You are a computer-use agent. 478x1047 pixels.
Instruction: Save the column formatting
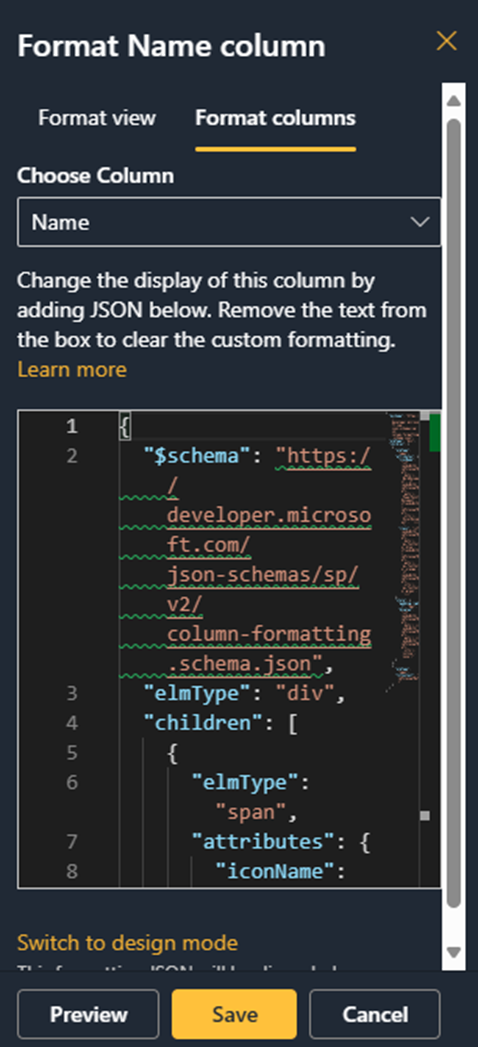point(234,1014)
